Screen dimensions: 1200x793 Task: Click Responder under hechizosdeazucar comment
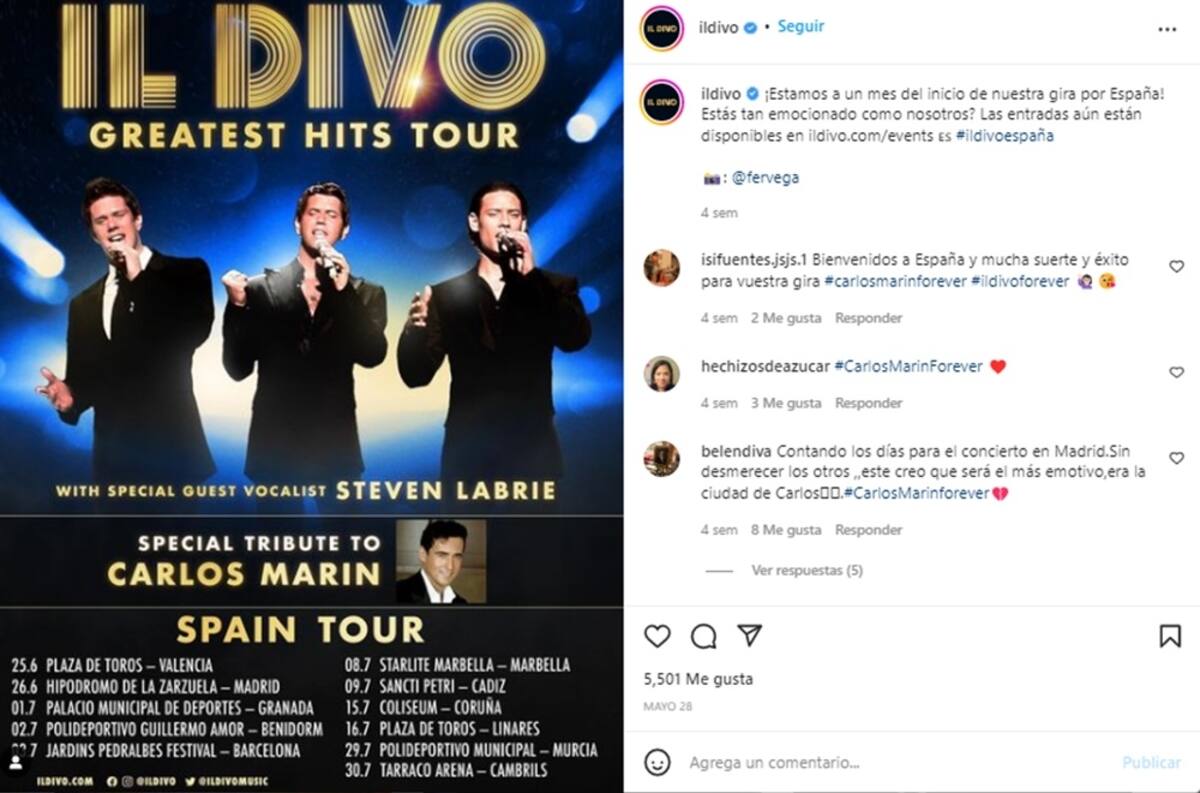coord(869,403)
